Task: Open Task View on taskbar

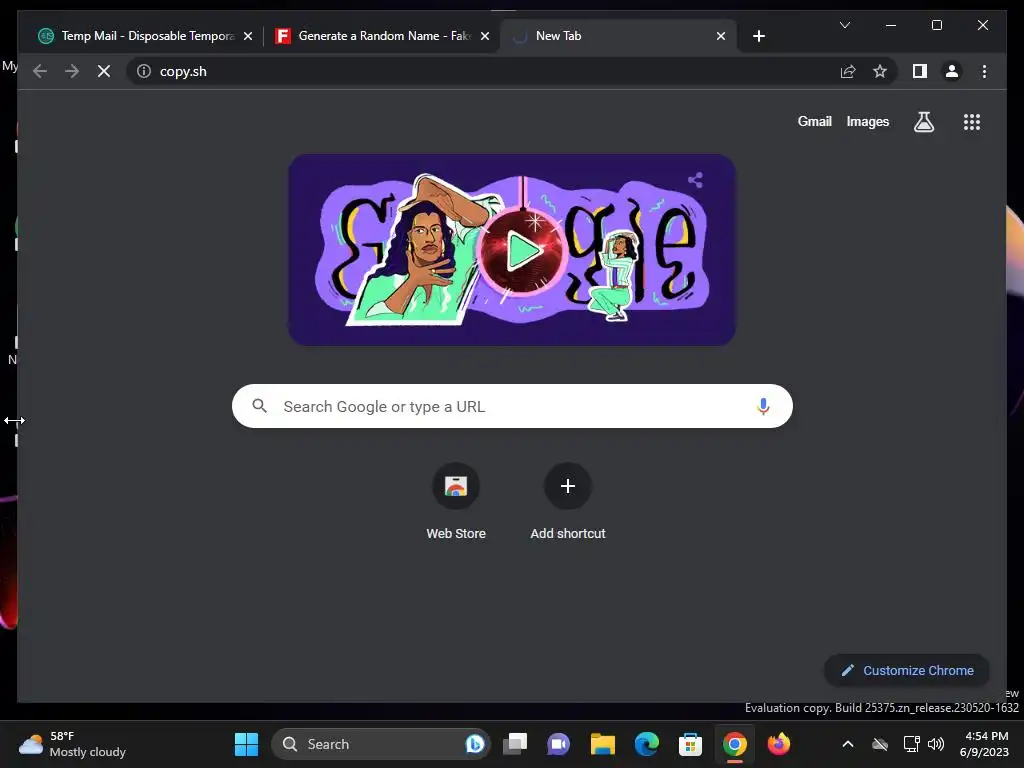Action: (x=515, y=744)
